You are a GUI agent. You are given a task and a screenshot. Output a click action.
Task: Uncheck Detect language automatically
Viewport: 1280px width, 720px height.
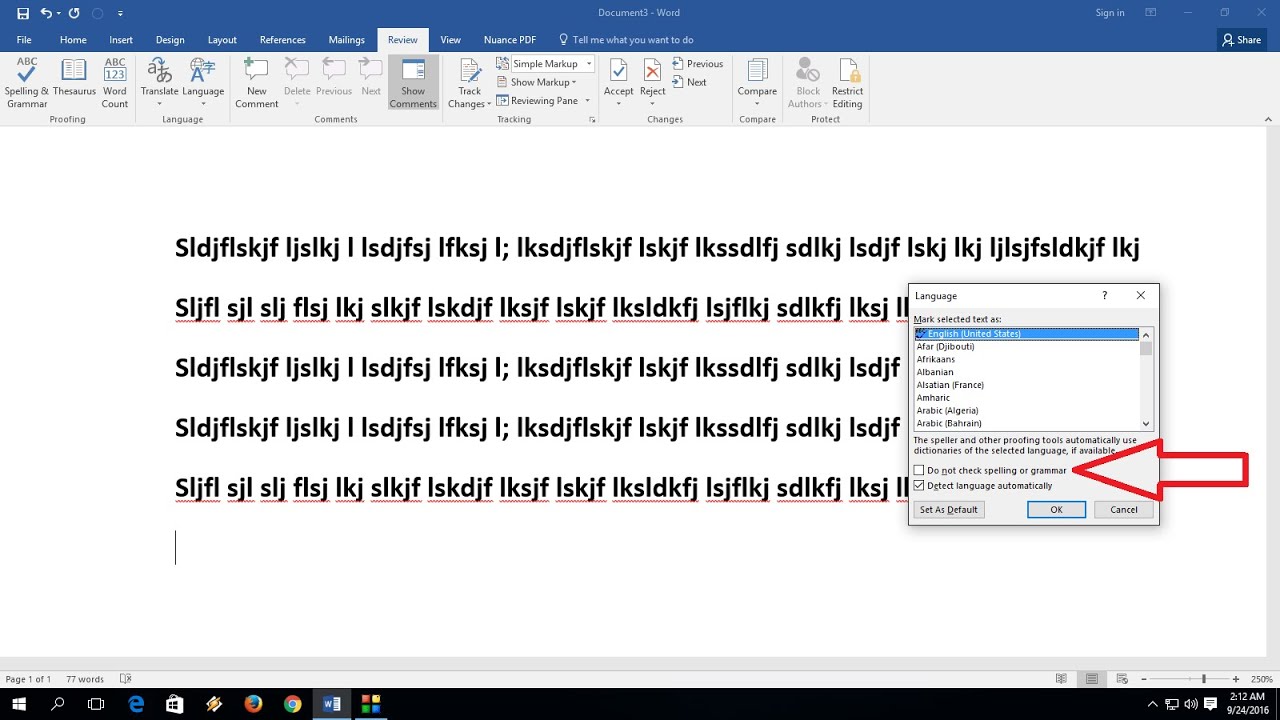click(919, 485)
